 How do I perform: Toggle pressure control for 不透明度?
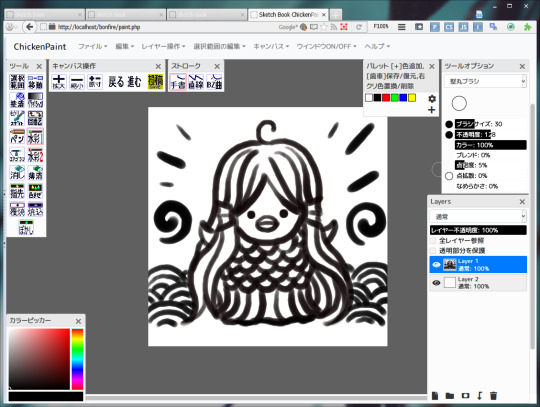449,135
